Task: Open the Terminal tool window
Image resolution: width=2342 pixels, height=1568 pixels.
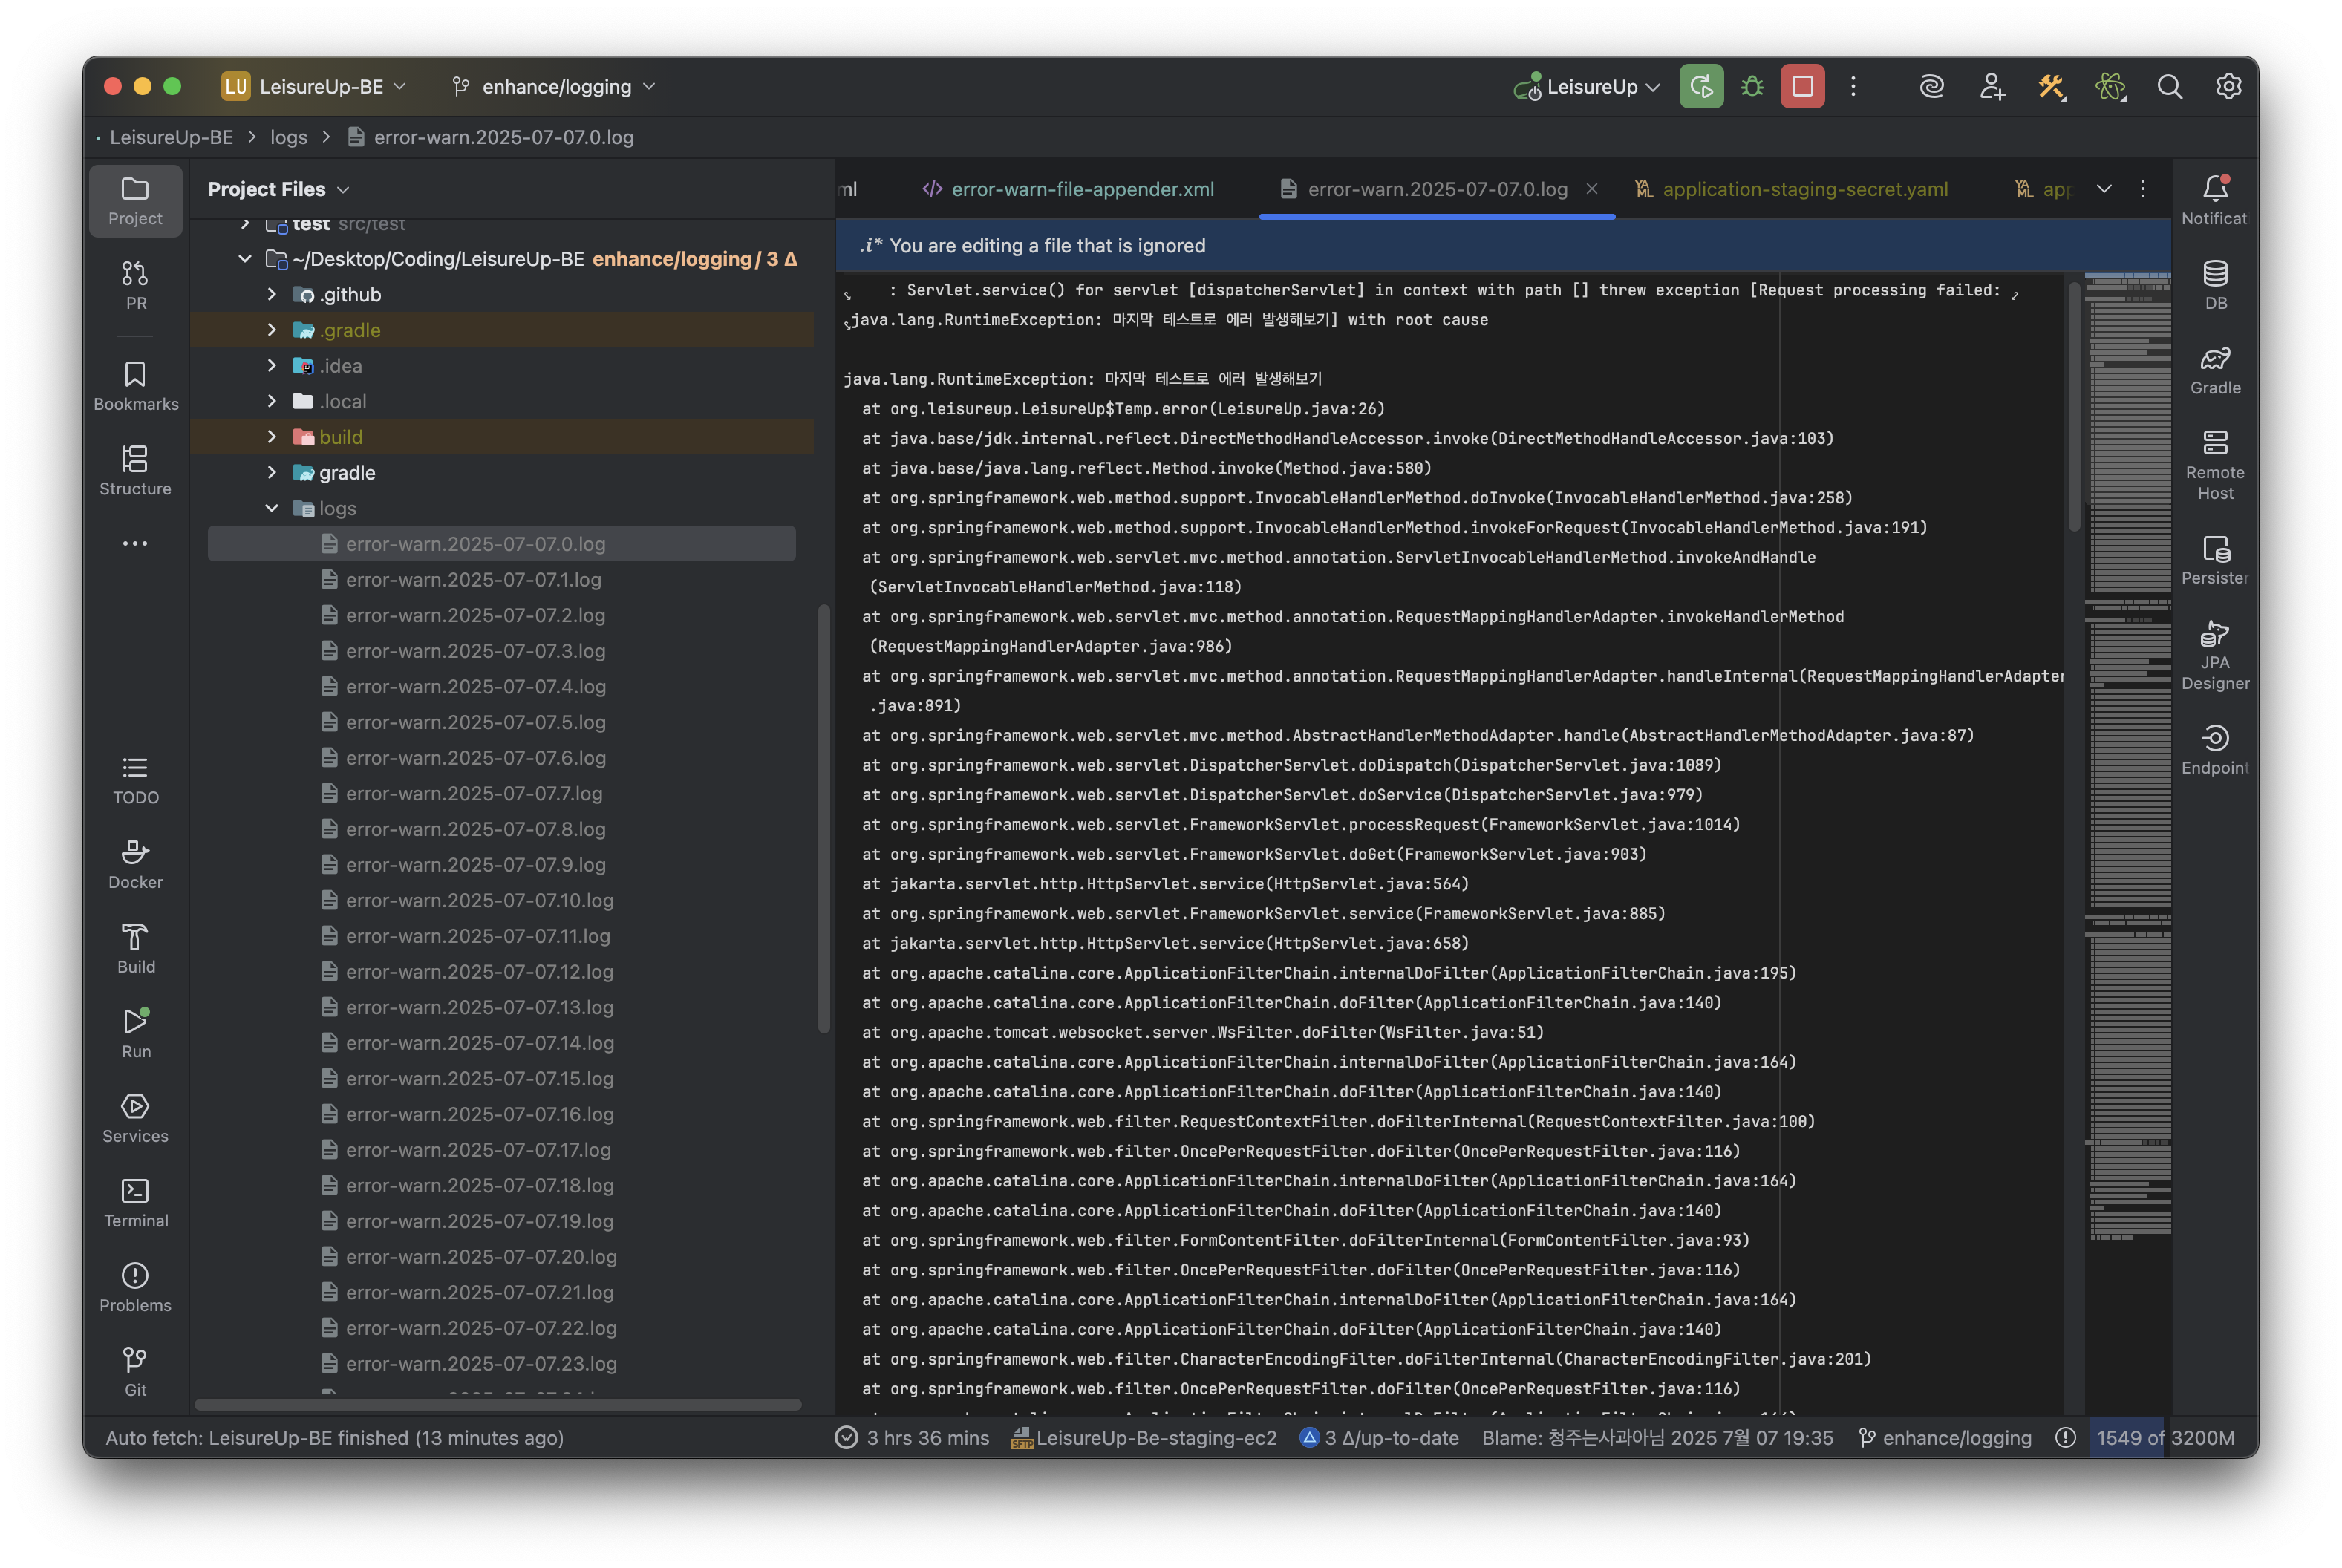Action: (x=135, y=1202)
